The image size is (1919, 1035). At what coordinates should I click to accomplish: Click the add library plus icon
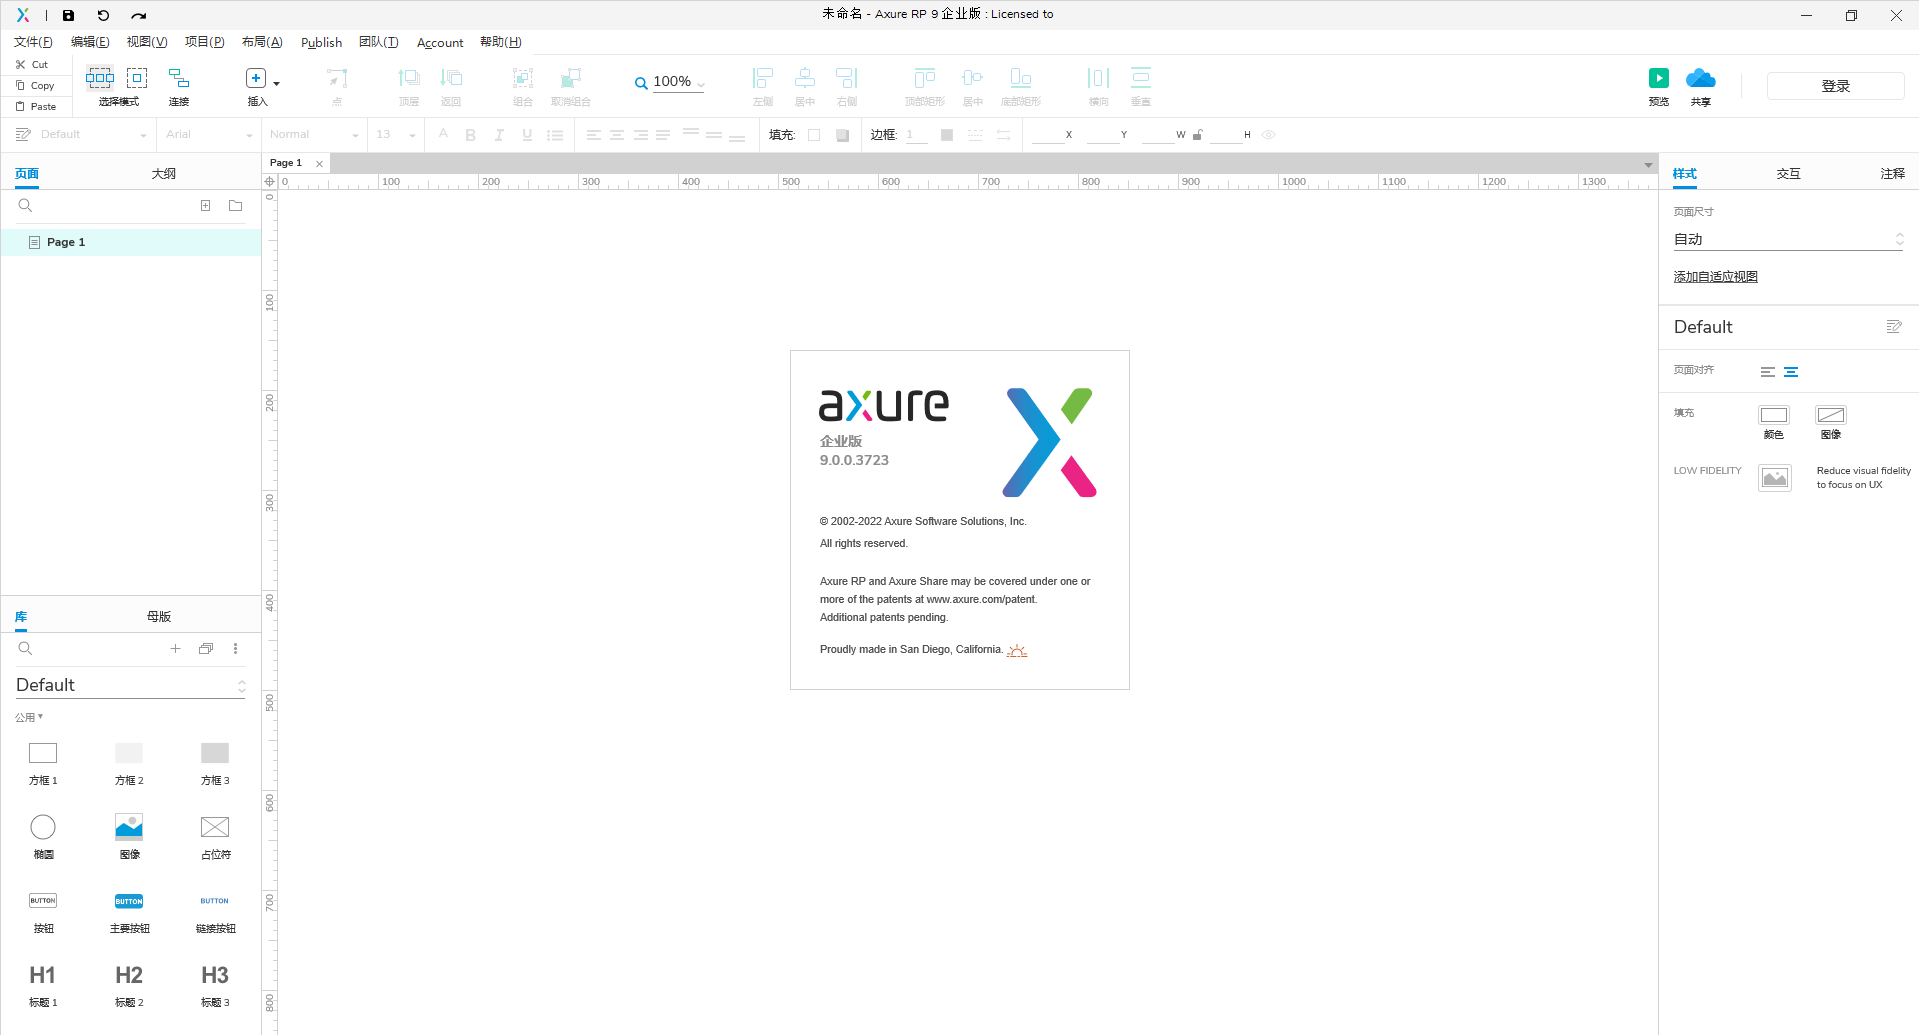click(x=175, y=648)
